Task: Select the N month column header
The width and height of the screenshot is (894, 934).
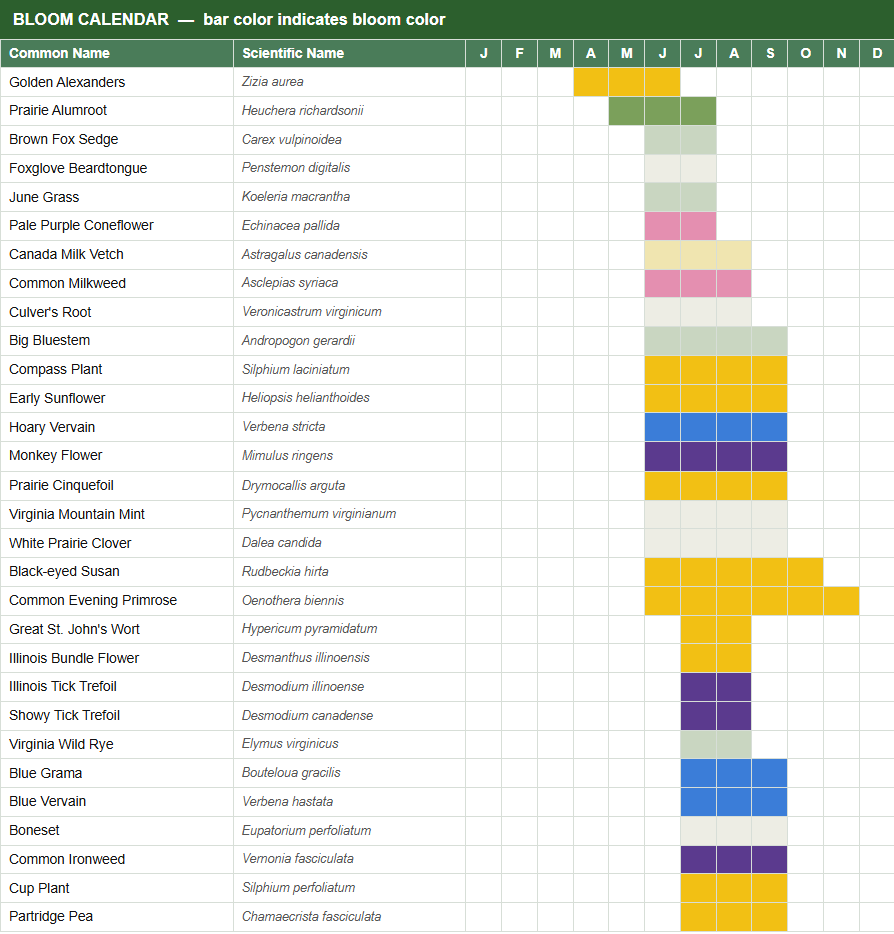Action: (x=842, y=54)
